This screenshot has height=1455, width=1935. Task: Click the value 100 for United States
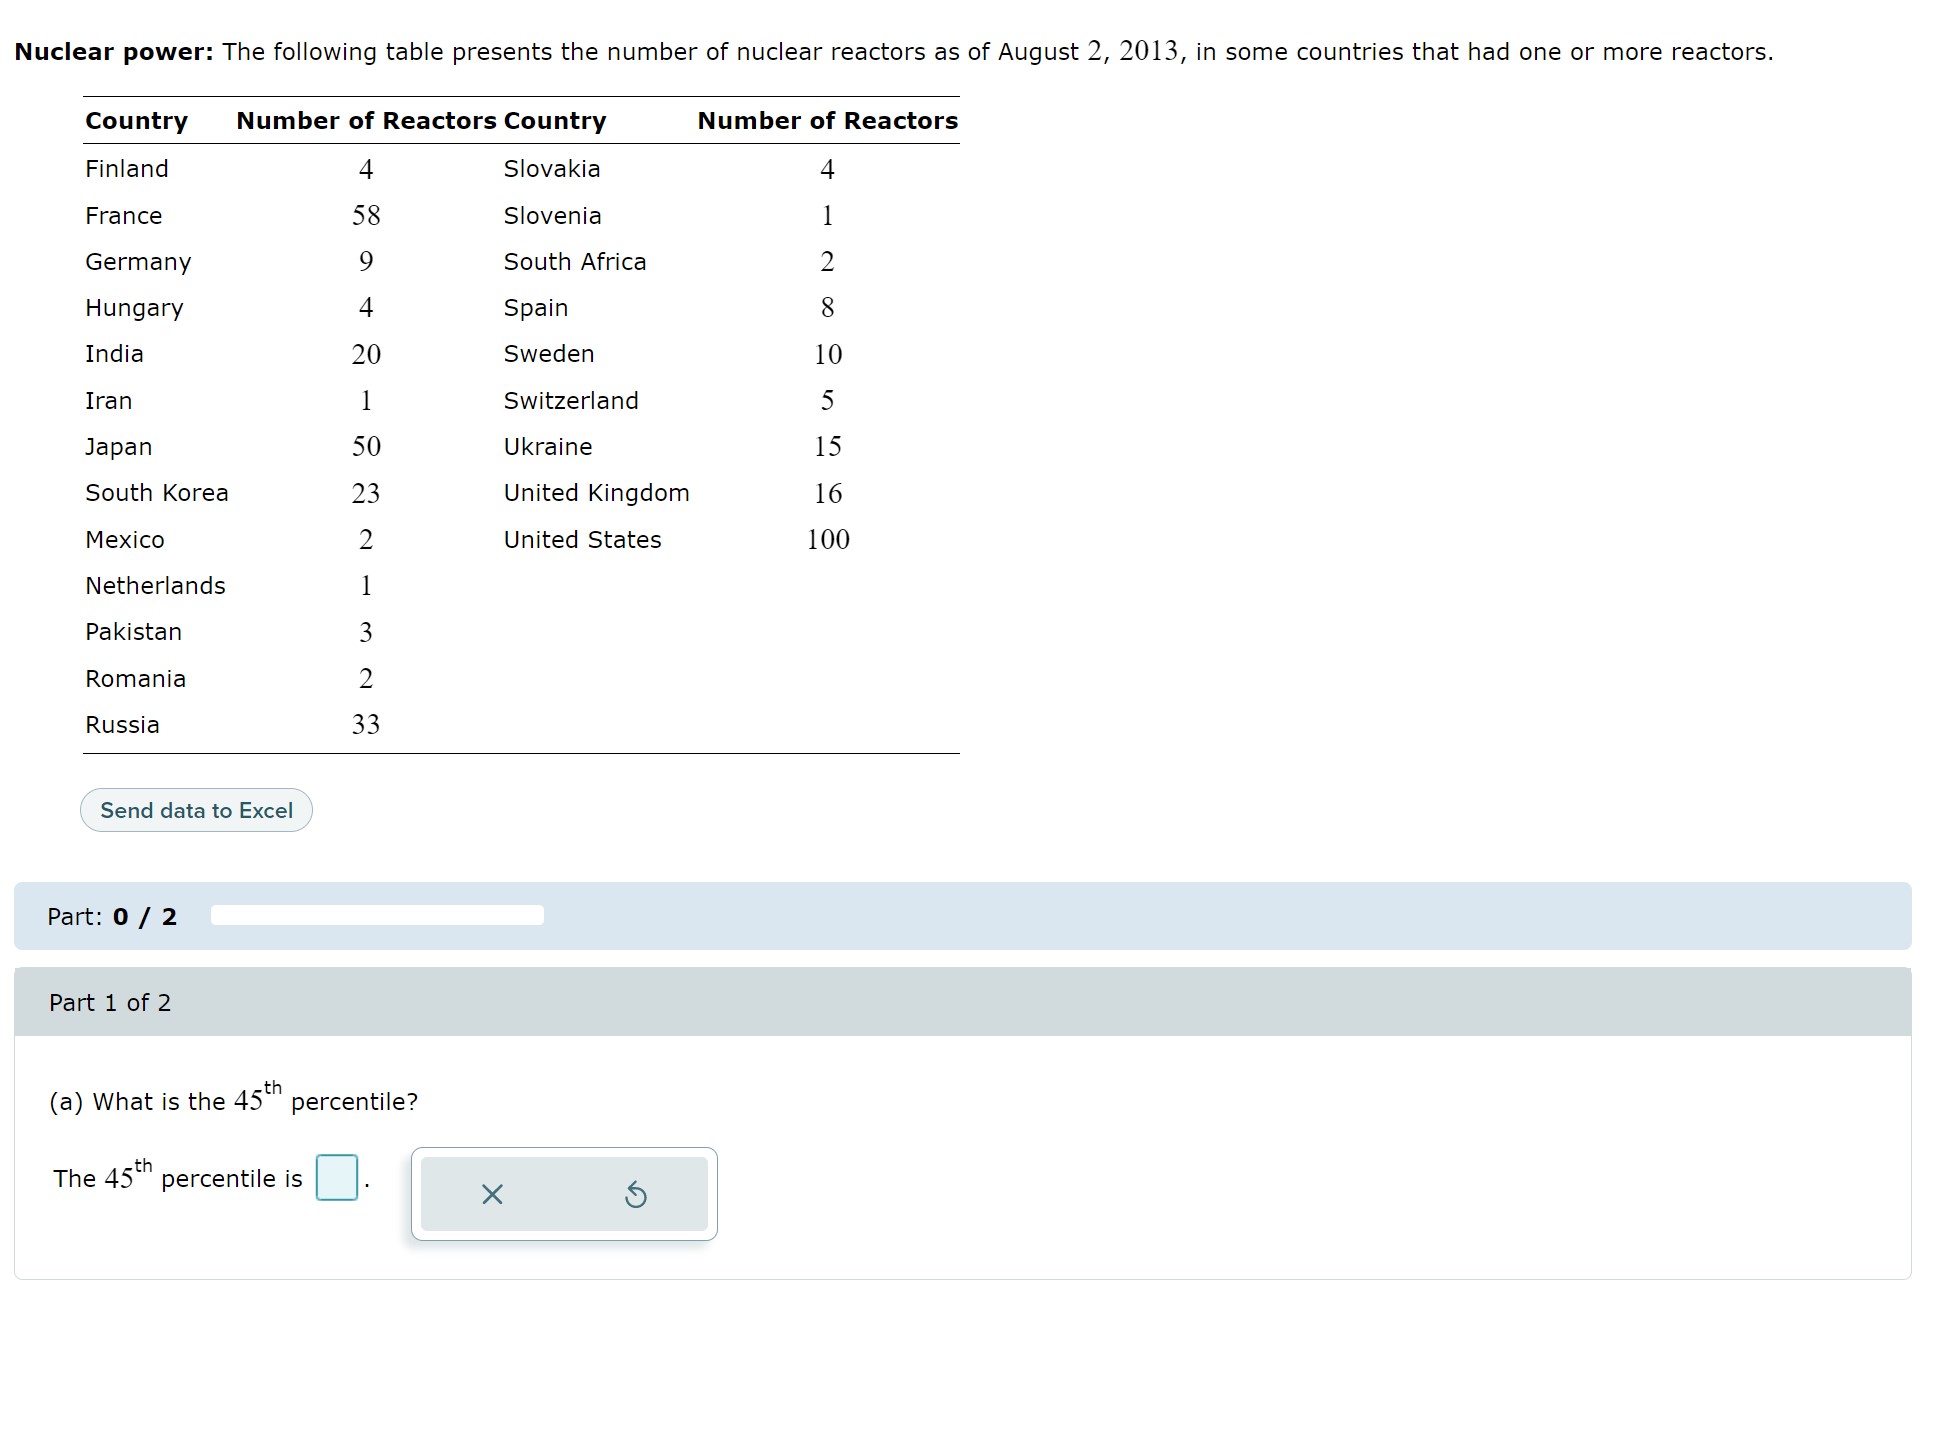tap(827, 540)
